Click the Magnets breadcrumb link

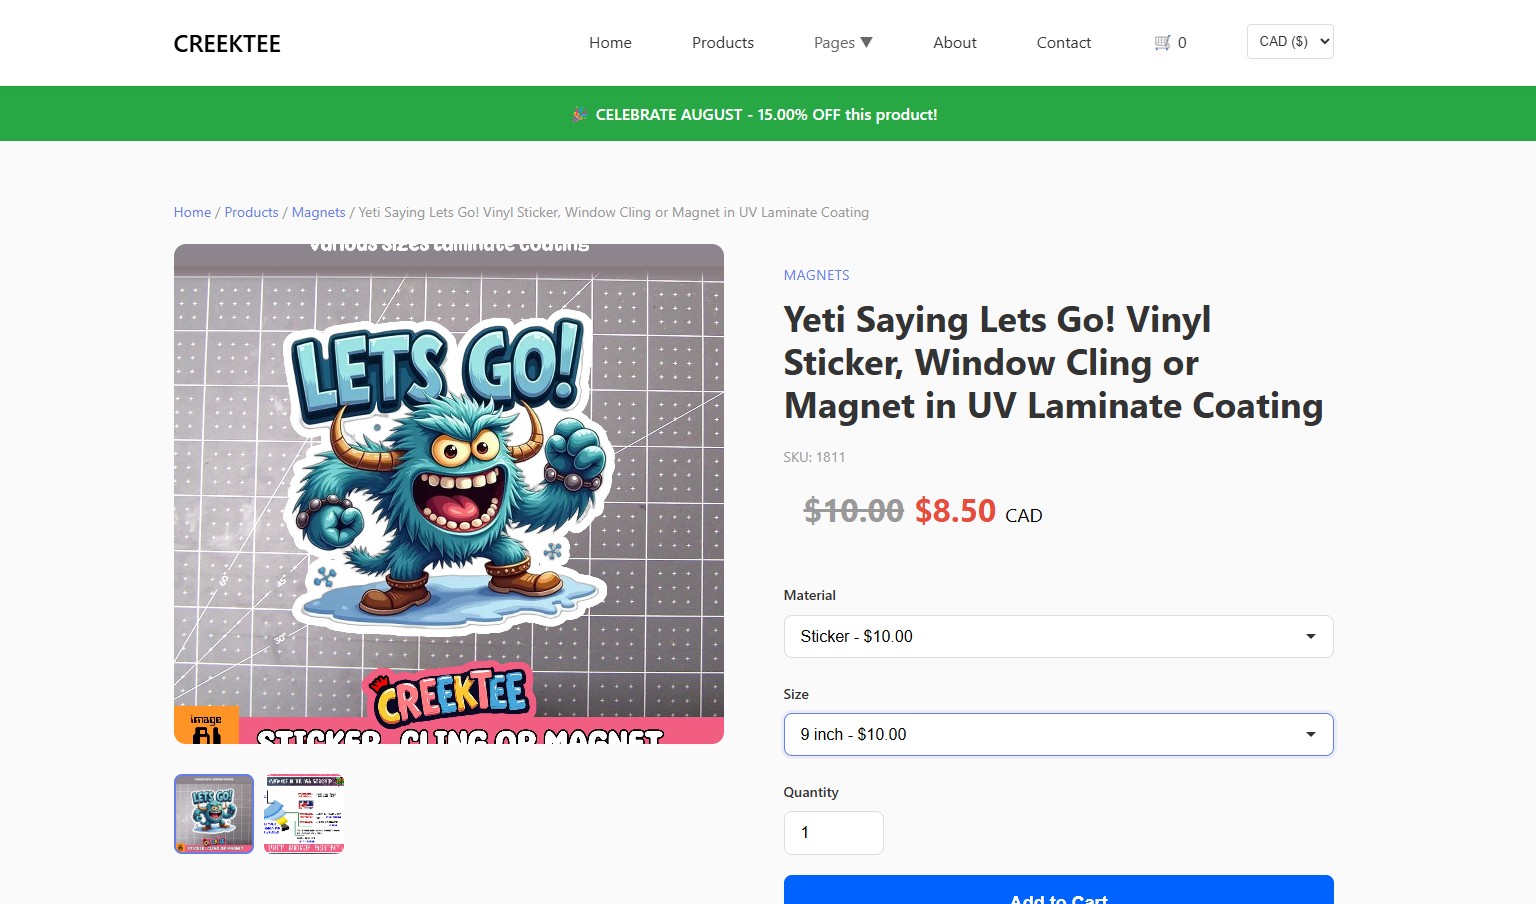coord(318,212)
